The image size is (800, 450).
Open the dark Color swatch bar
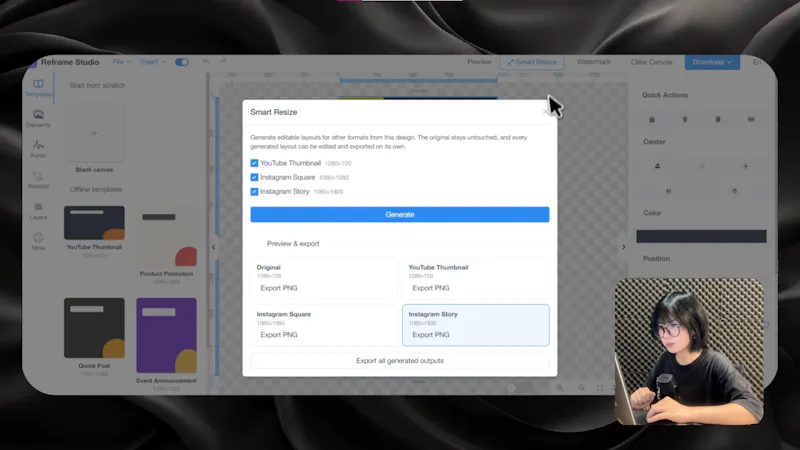pyautogui.click(x=701, y=236)
